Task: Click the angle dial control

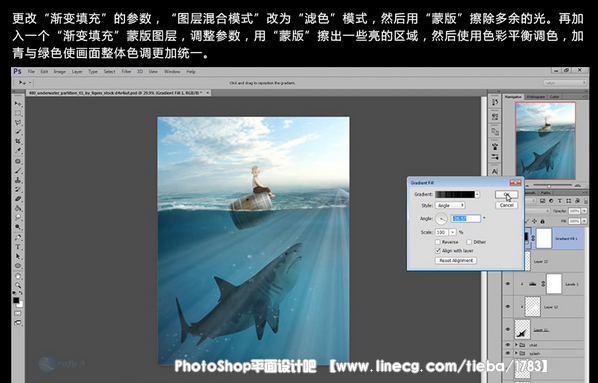Action: (x=441, y=219)
